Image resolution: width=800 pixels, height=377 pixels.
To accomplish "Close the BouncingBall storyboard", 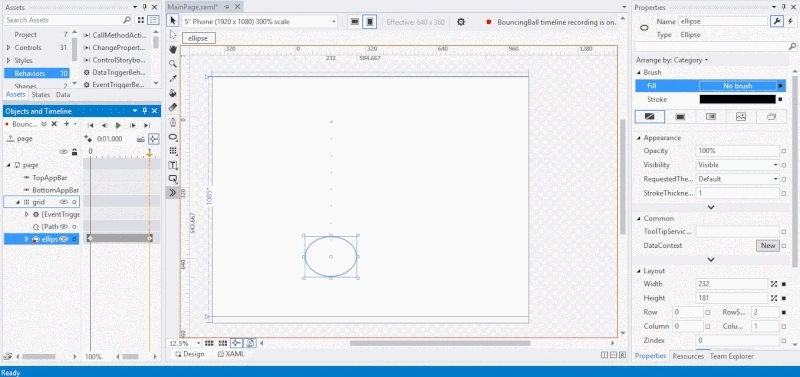I will coord(54,124).
